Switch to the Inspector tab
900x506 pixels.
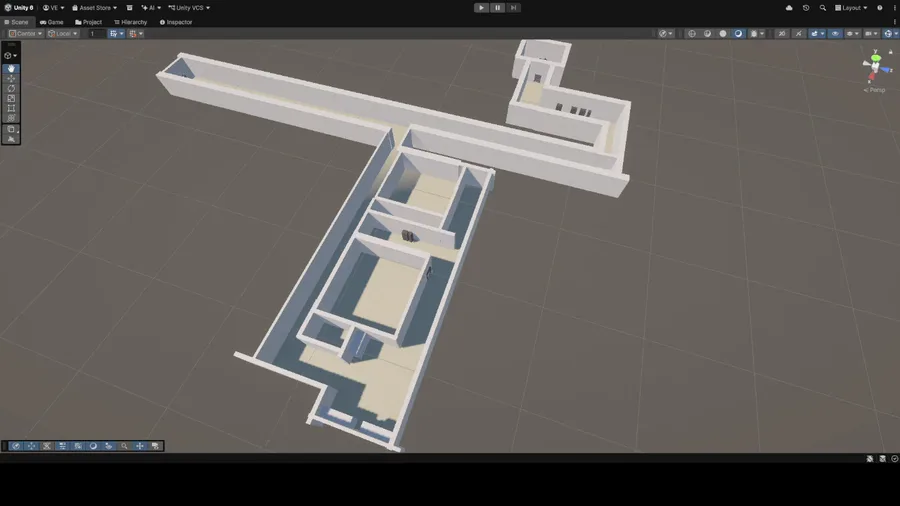click(x=176, y=22)
